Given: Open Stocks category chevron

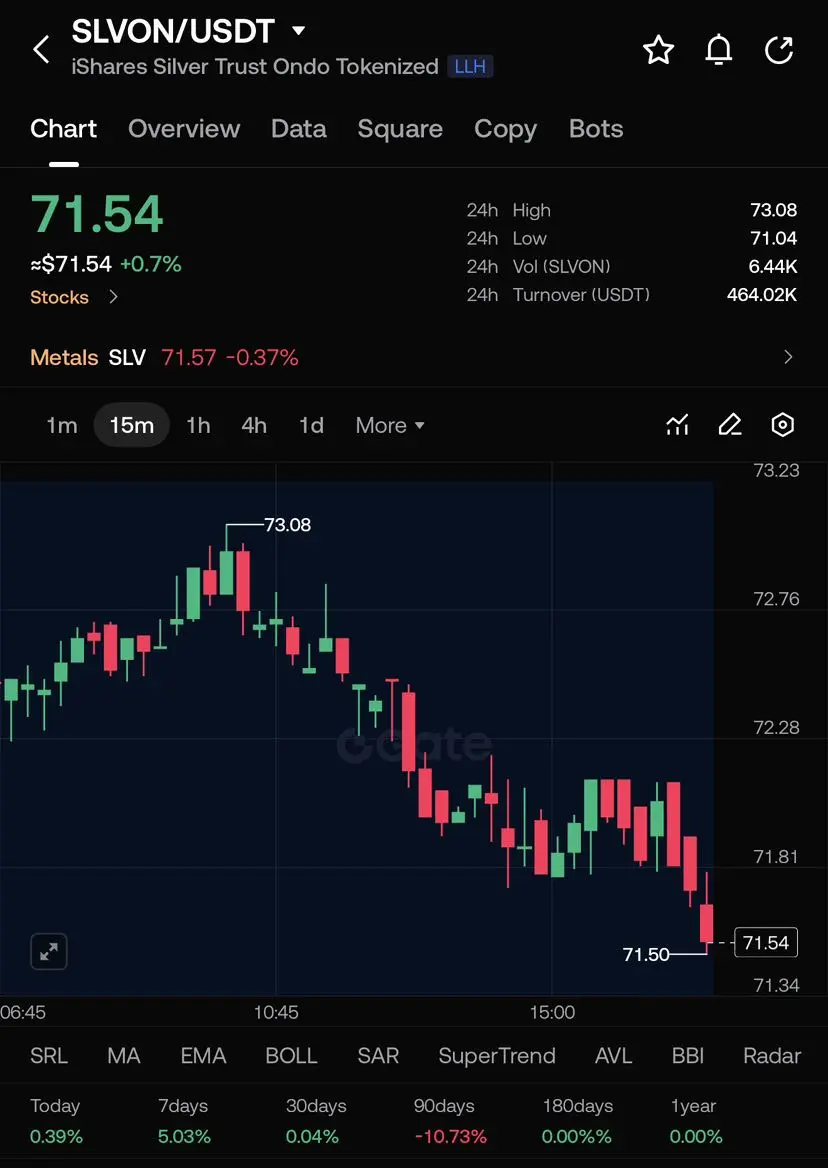Looking at the screenshot, I should click(113, 297).
